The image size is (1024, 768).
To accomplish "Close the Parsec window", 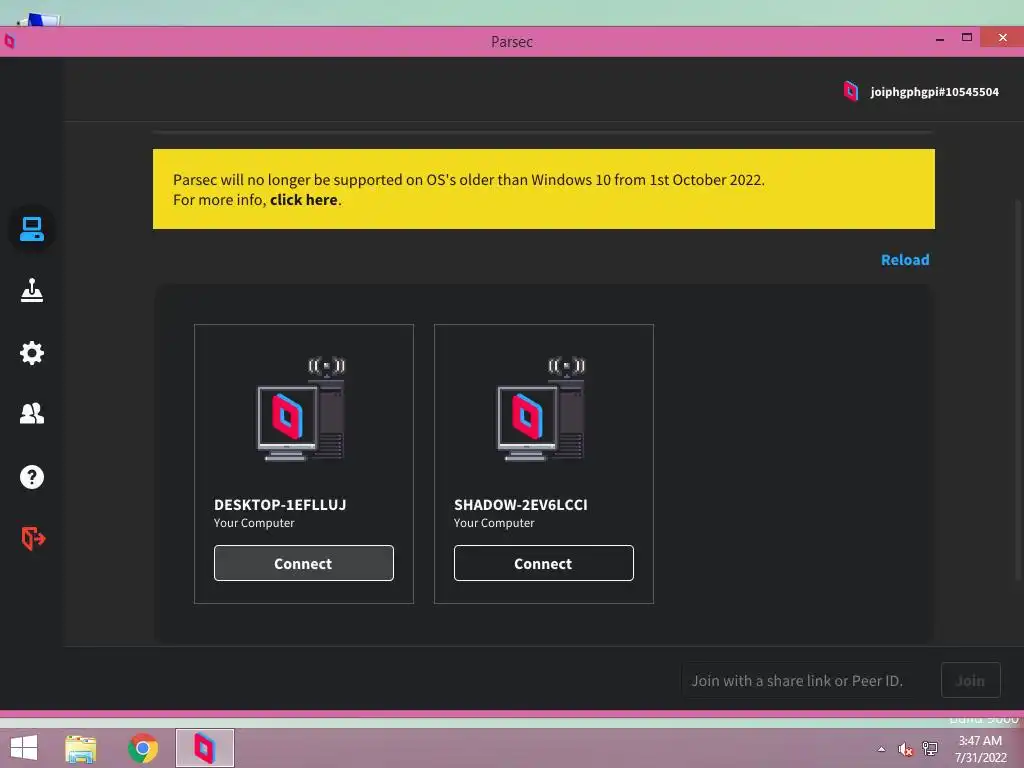I will pos(1002,38).
